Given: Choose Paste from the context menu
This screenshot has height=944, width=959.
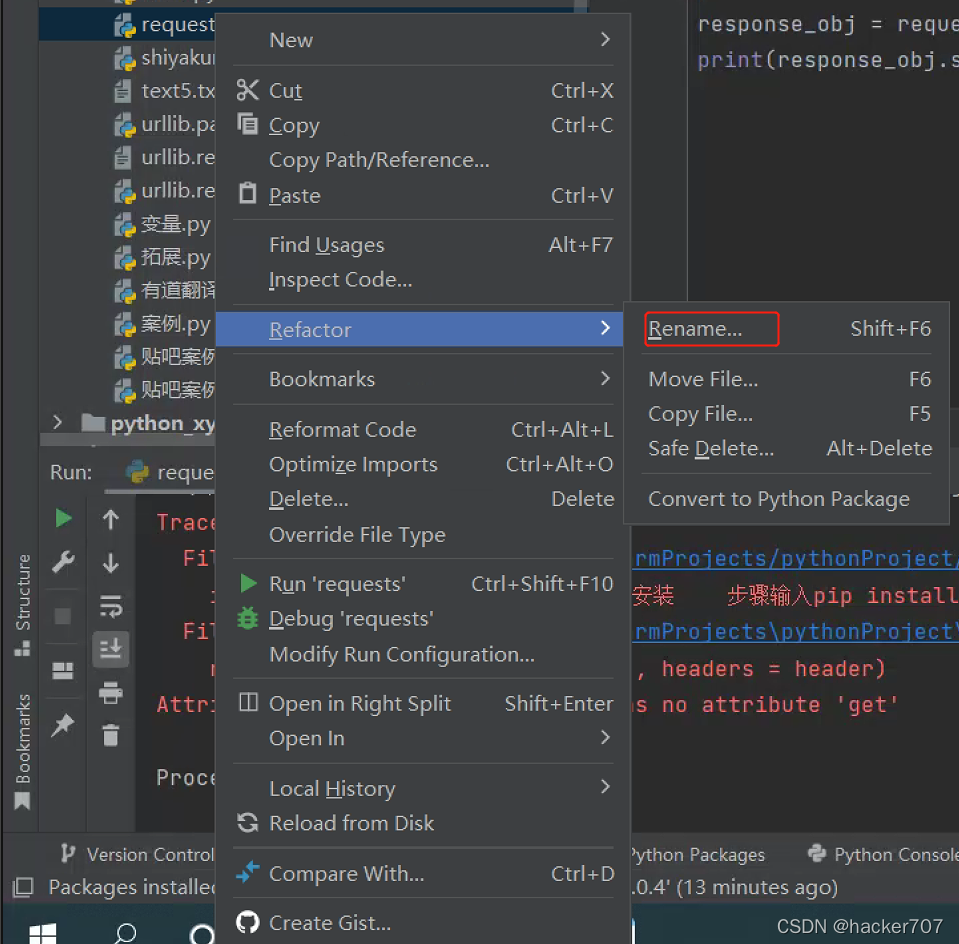Looking at the screenshot, I should pyautogui.click(x=423, y=196).
